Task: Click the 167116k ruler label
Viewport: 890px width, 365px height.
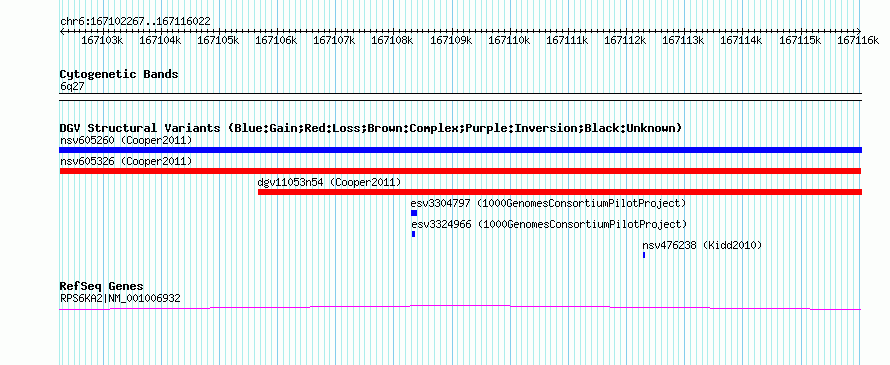Action: point(858,40)
